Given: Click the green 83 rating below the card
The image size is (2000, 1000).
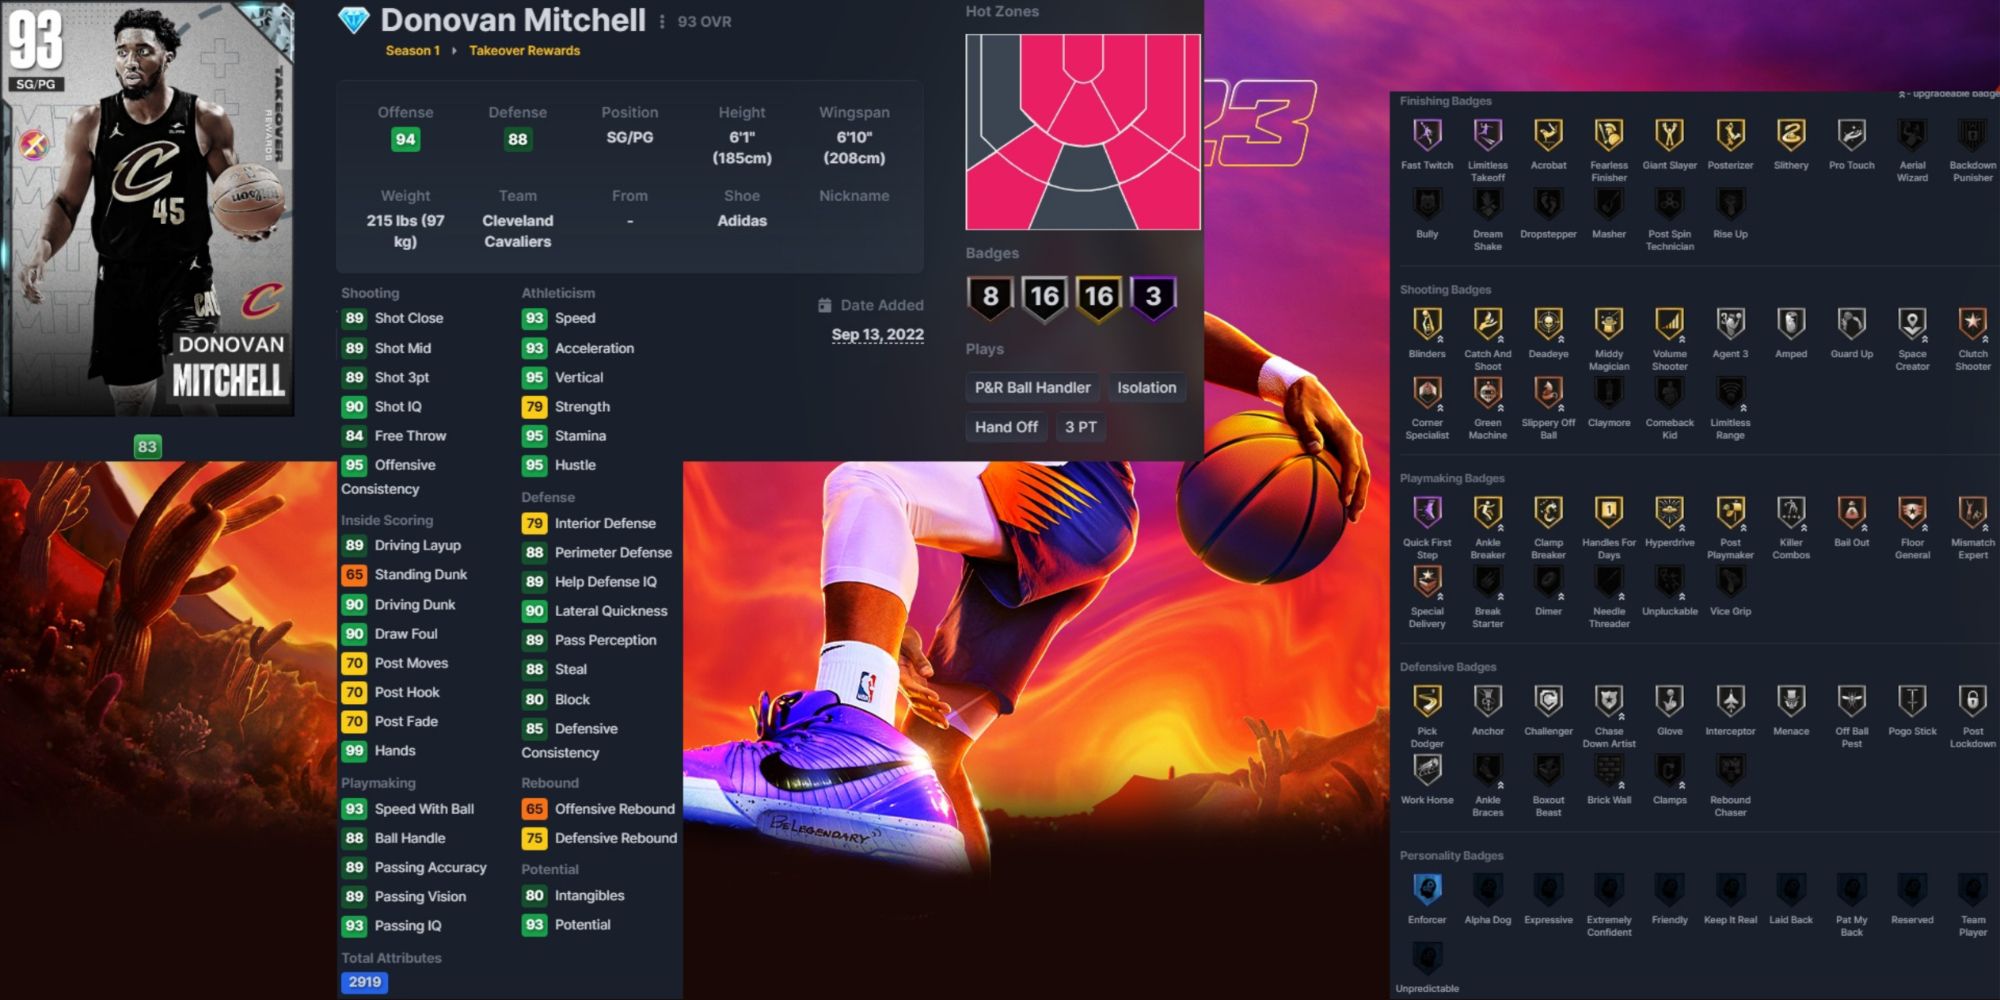Looking at the screenshot, I should (147, 446).
